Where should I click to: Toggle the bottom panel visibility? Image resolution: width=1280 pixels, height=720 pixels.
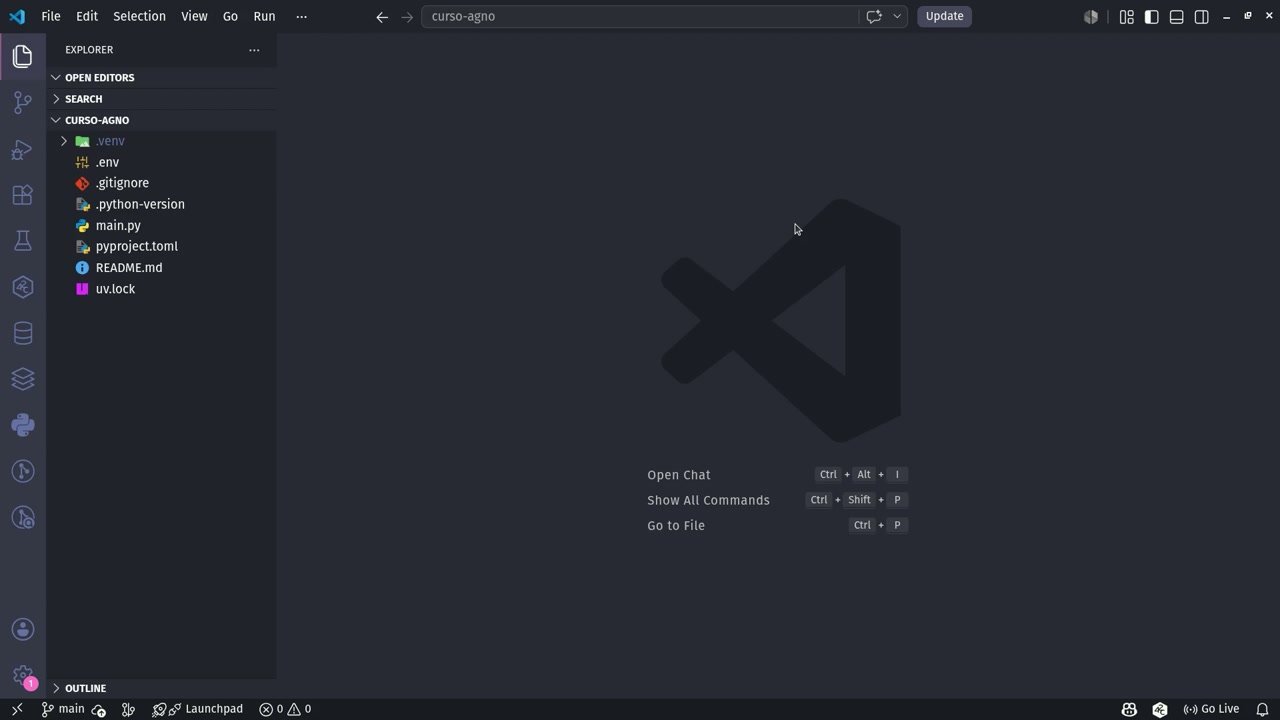[x=1177, y=16]
